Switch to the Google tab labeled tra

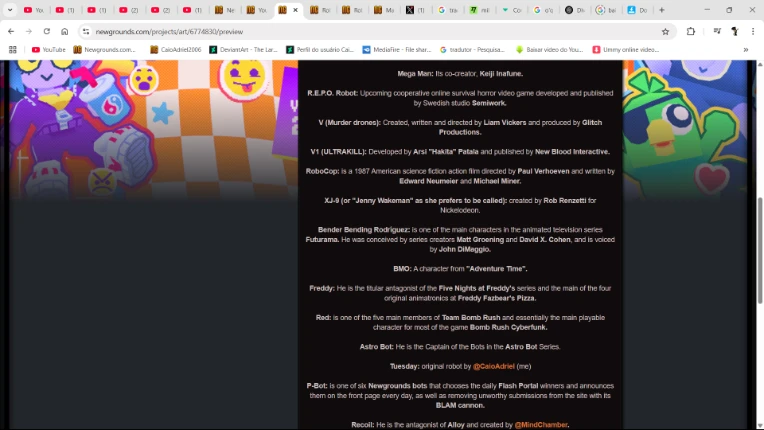click(x=448, y=10)
